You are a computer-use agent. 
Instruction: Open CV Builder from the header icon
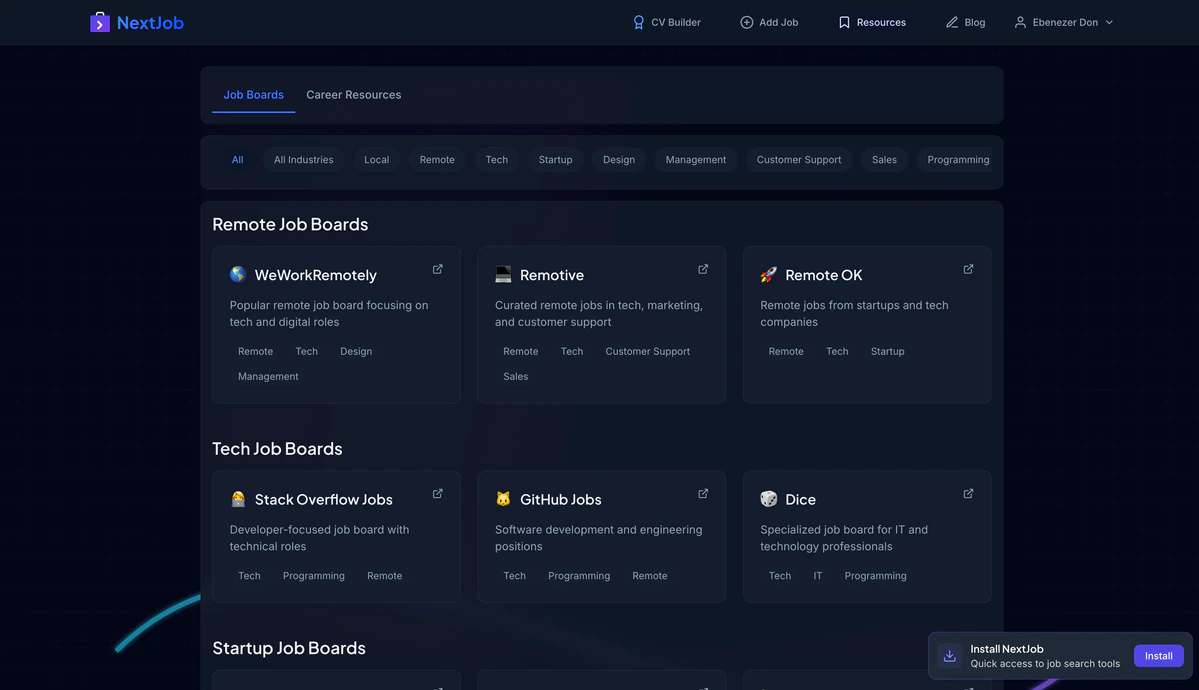637,21
